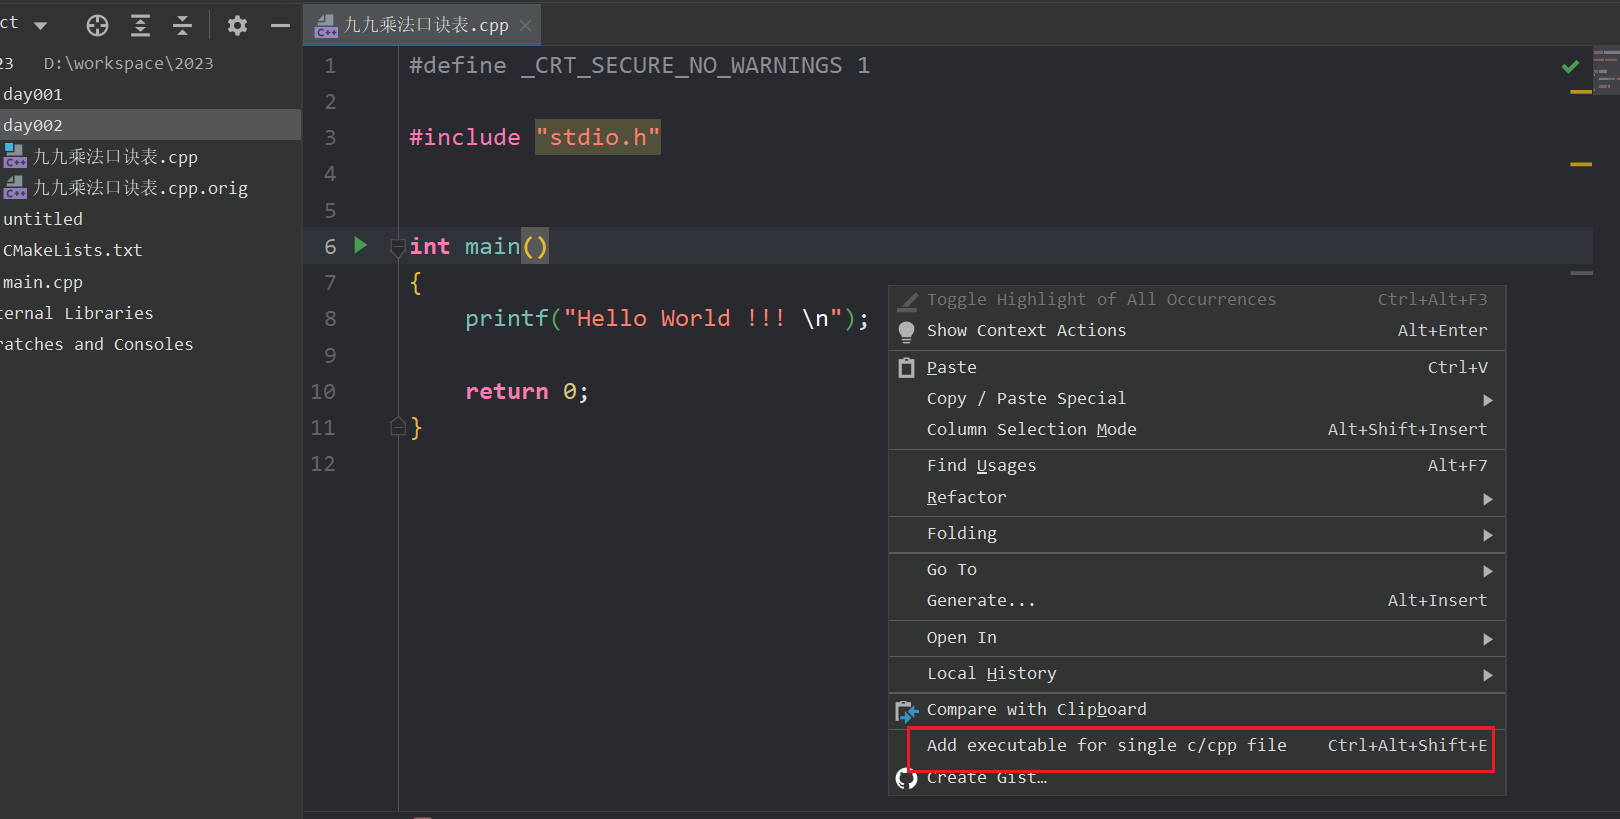Click the green inspection checkmark icon
This screenshot has width=1620, height=819.
[x=1570, y=66]
